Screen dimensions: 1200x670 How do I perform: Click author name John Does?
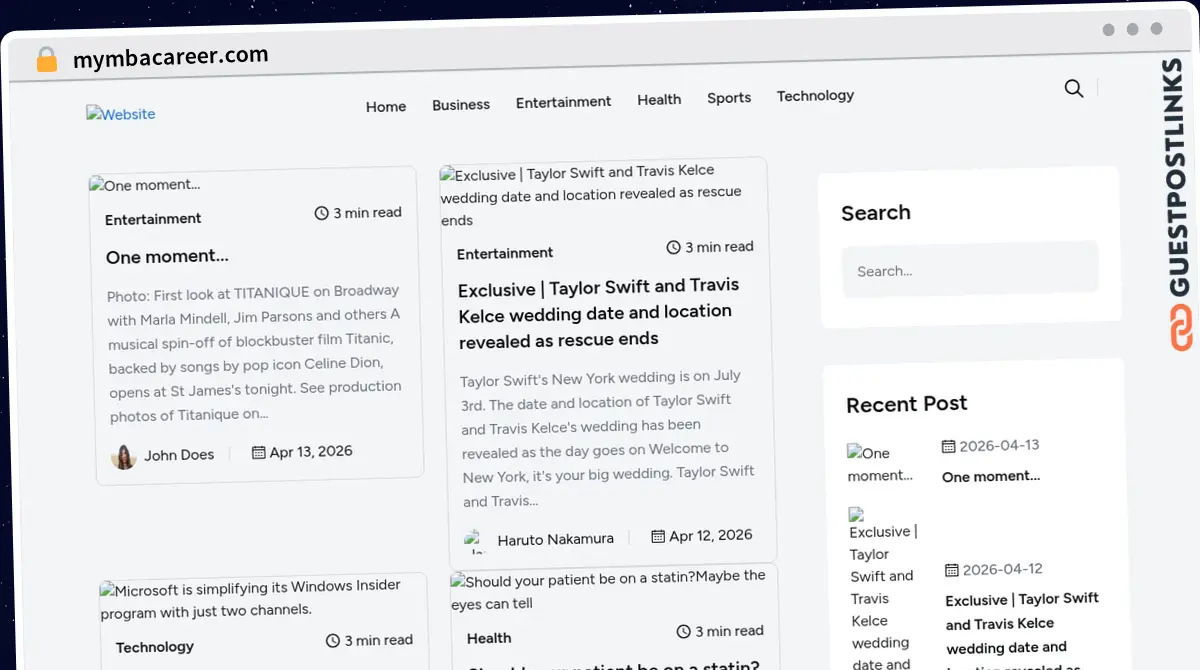coord(179,455)
